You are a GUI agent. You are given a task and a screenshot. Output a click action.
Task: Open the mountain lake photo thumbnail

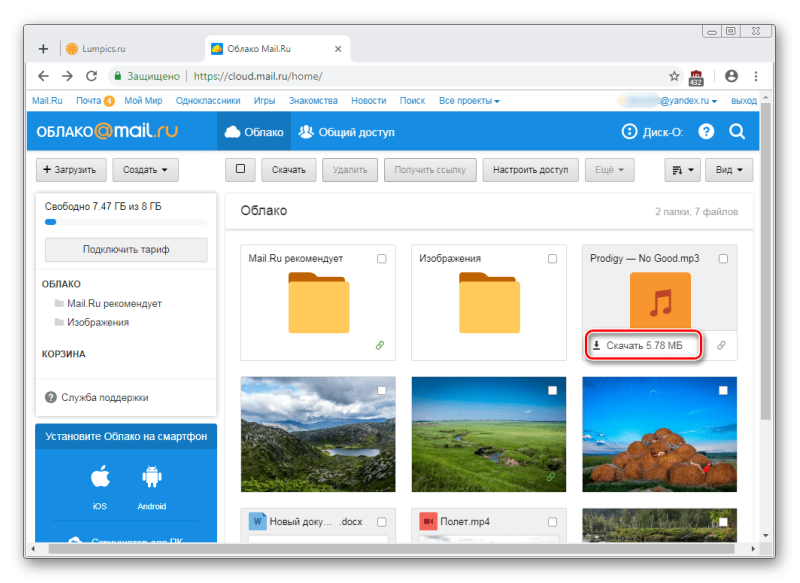pos(318,434)
